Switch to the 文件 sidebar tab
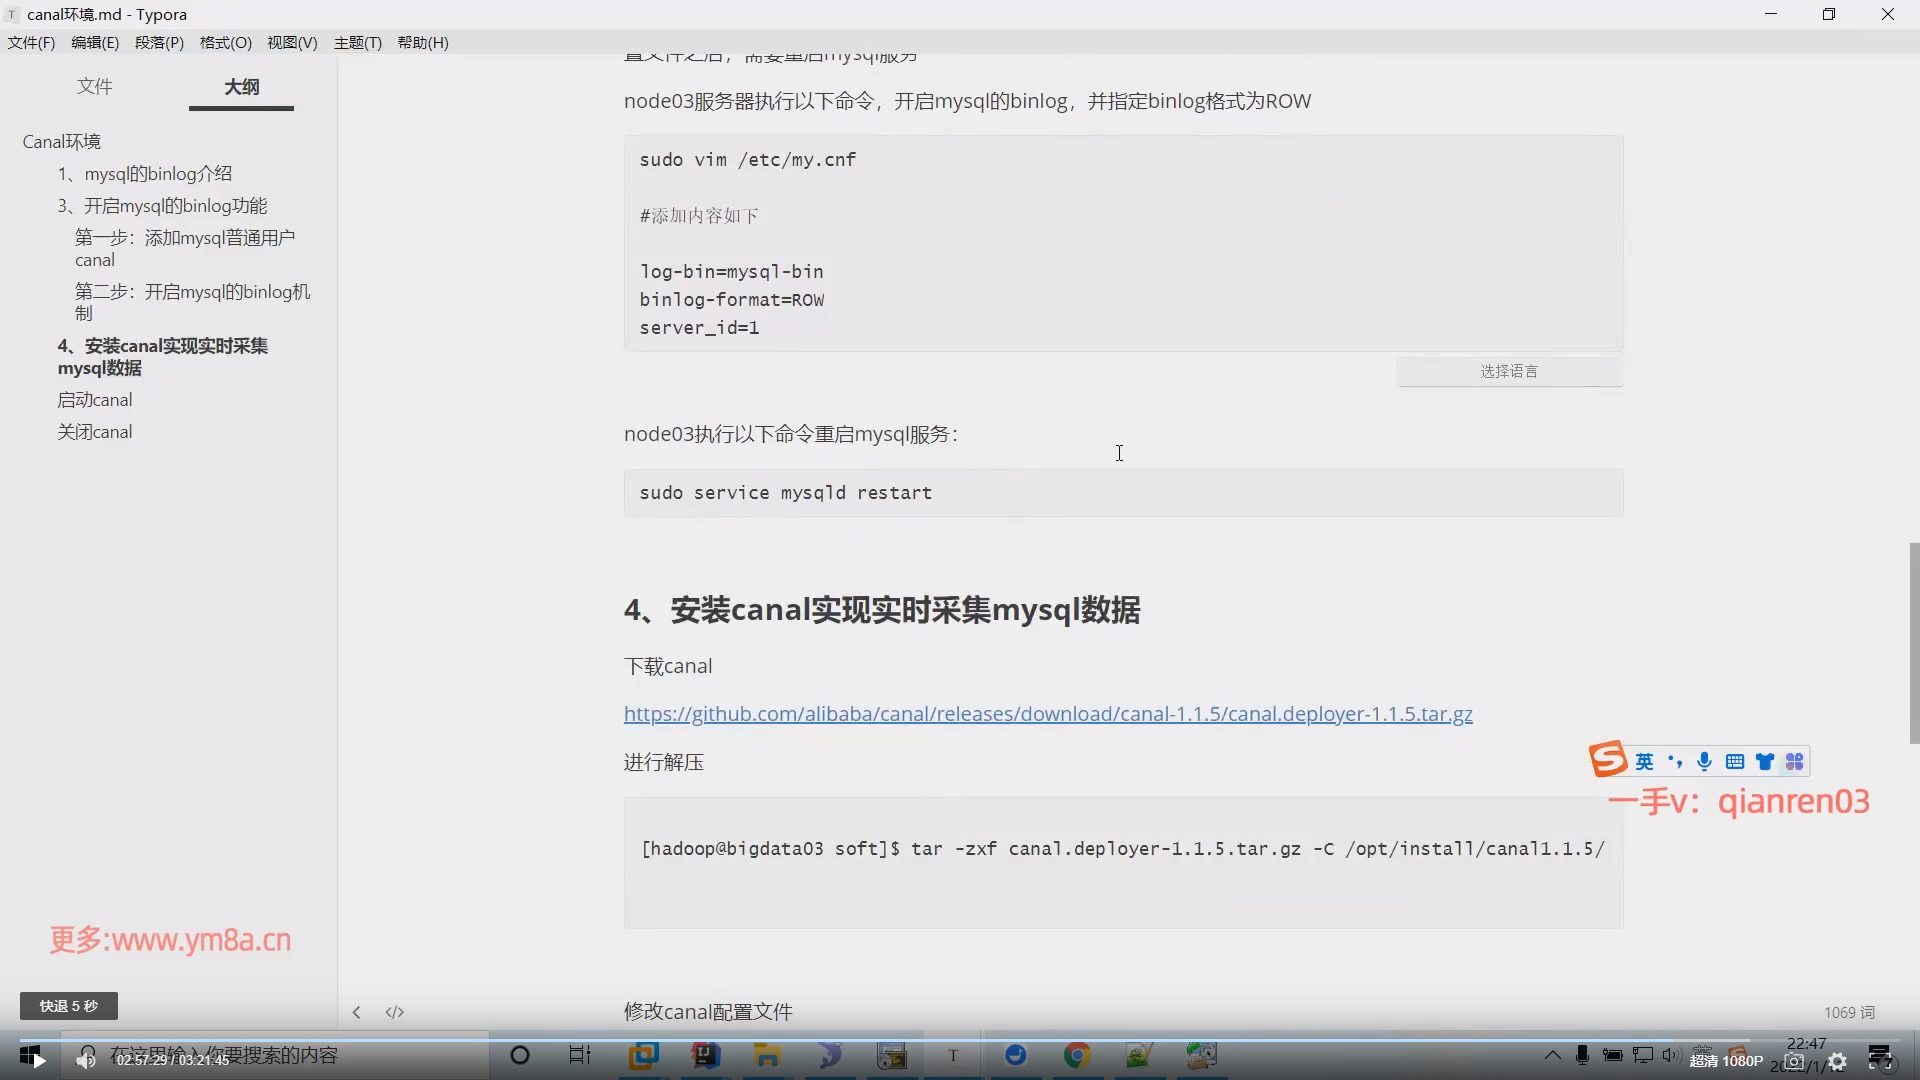The width and height of the screenshot is (1920, 1080). click(95, 87)
